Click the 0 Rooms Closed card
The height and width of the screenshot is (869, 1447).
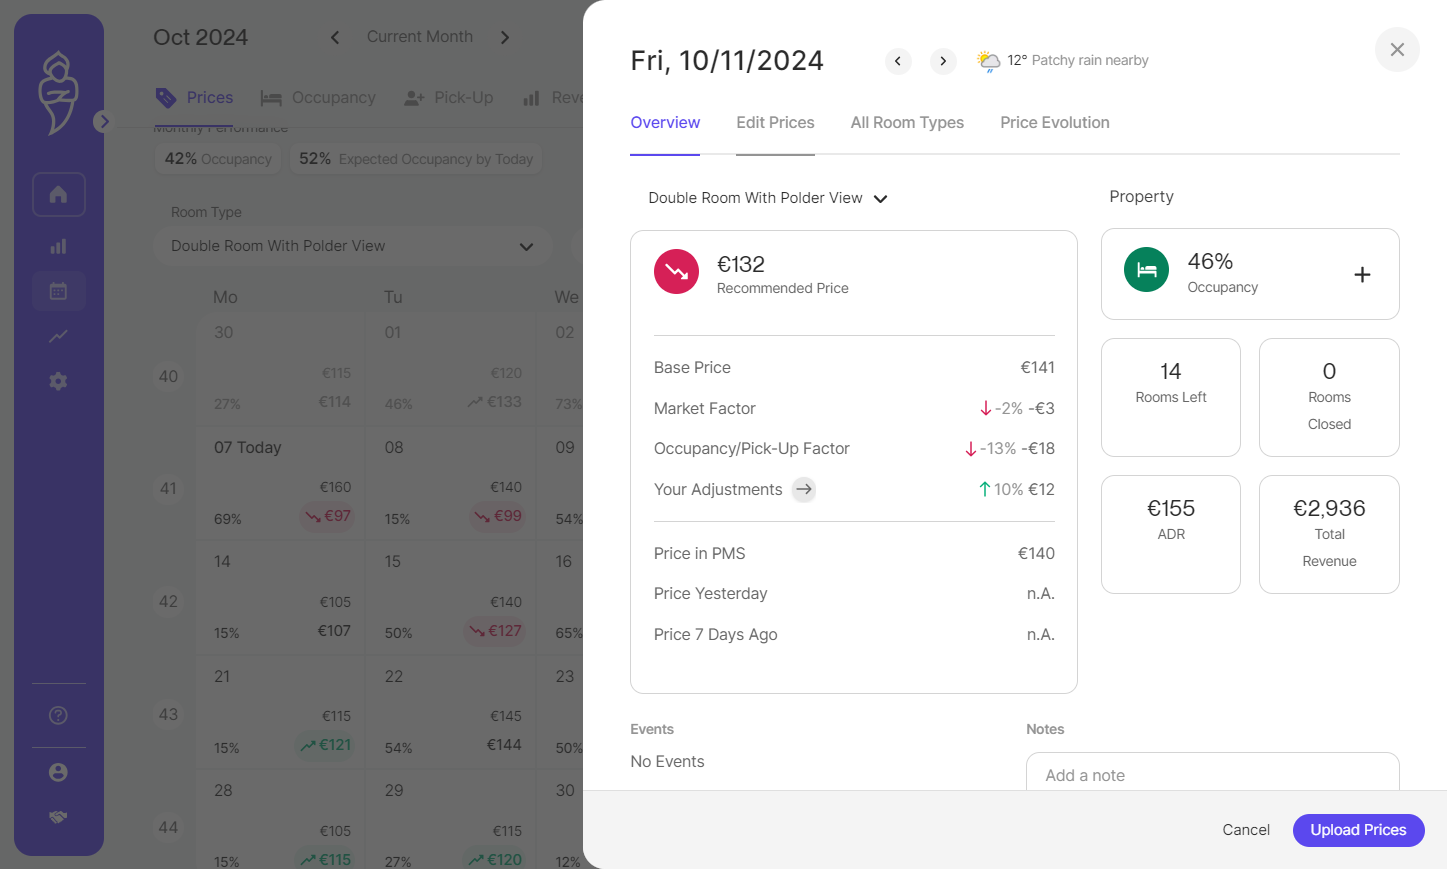pos(1329,397)
